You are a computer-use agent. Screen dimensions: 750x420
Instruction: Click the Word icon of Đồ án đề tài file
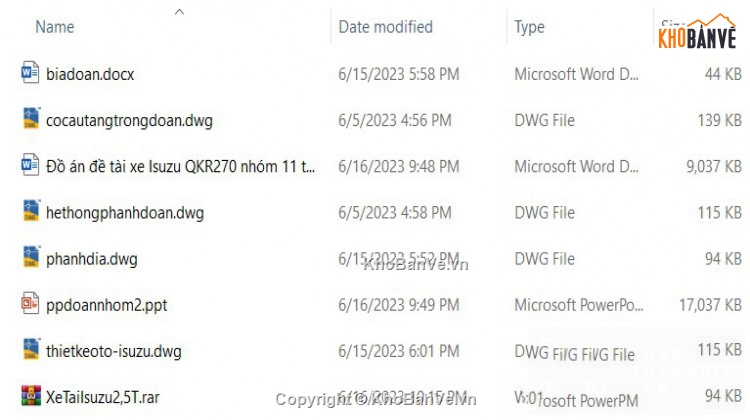point(30,165)
